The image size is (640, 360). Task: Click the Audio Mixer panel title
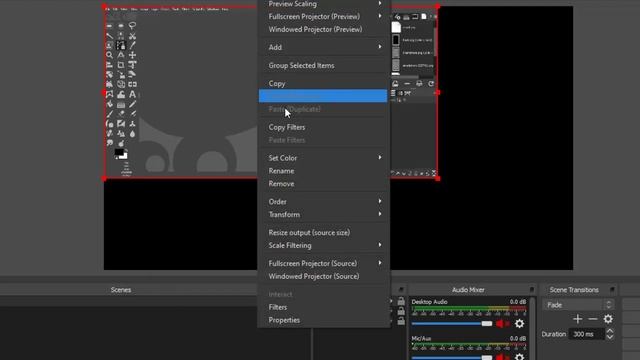[x=468, y=290]
